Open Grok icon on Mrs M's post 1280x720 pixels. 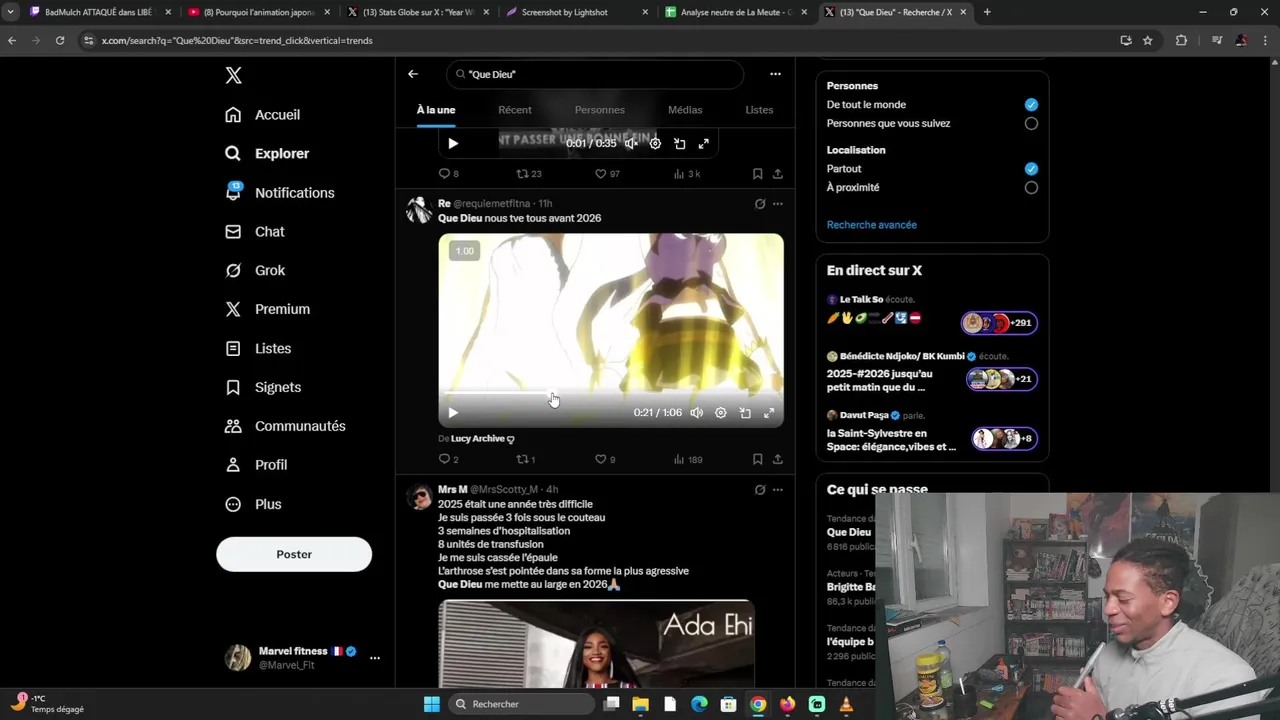click(x=760, y=490)
